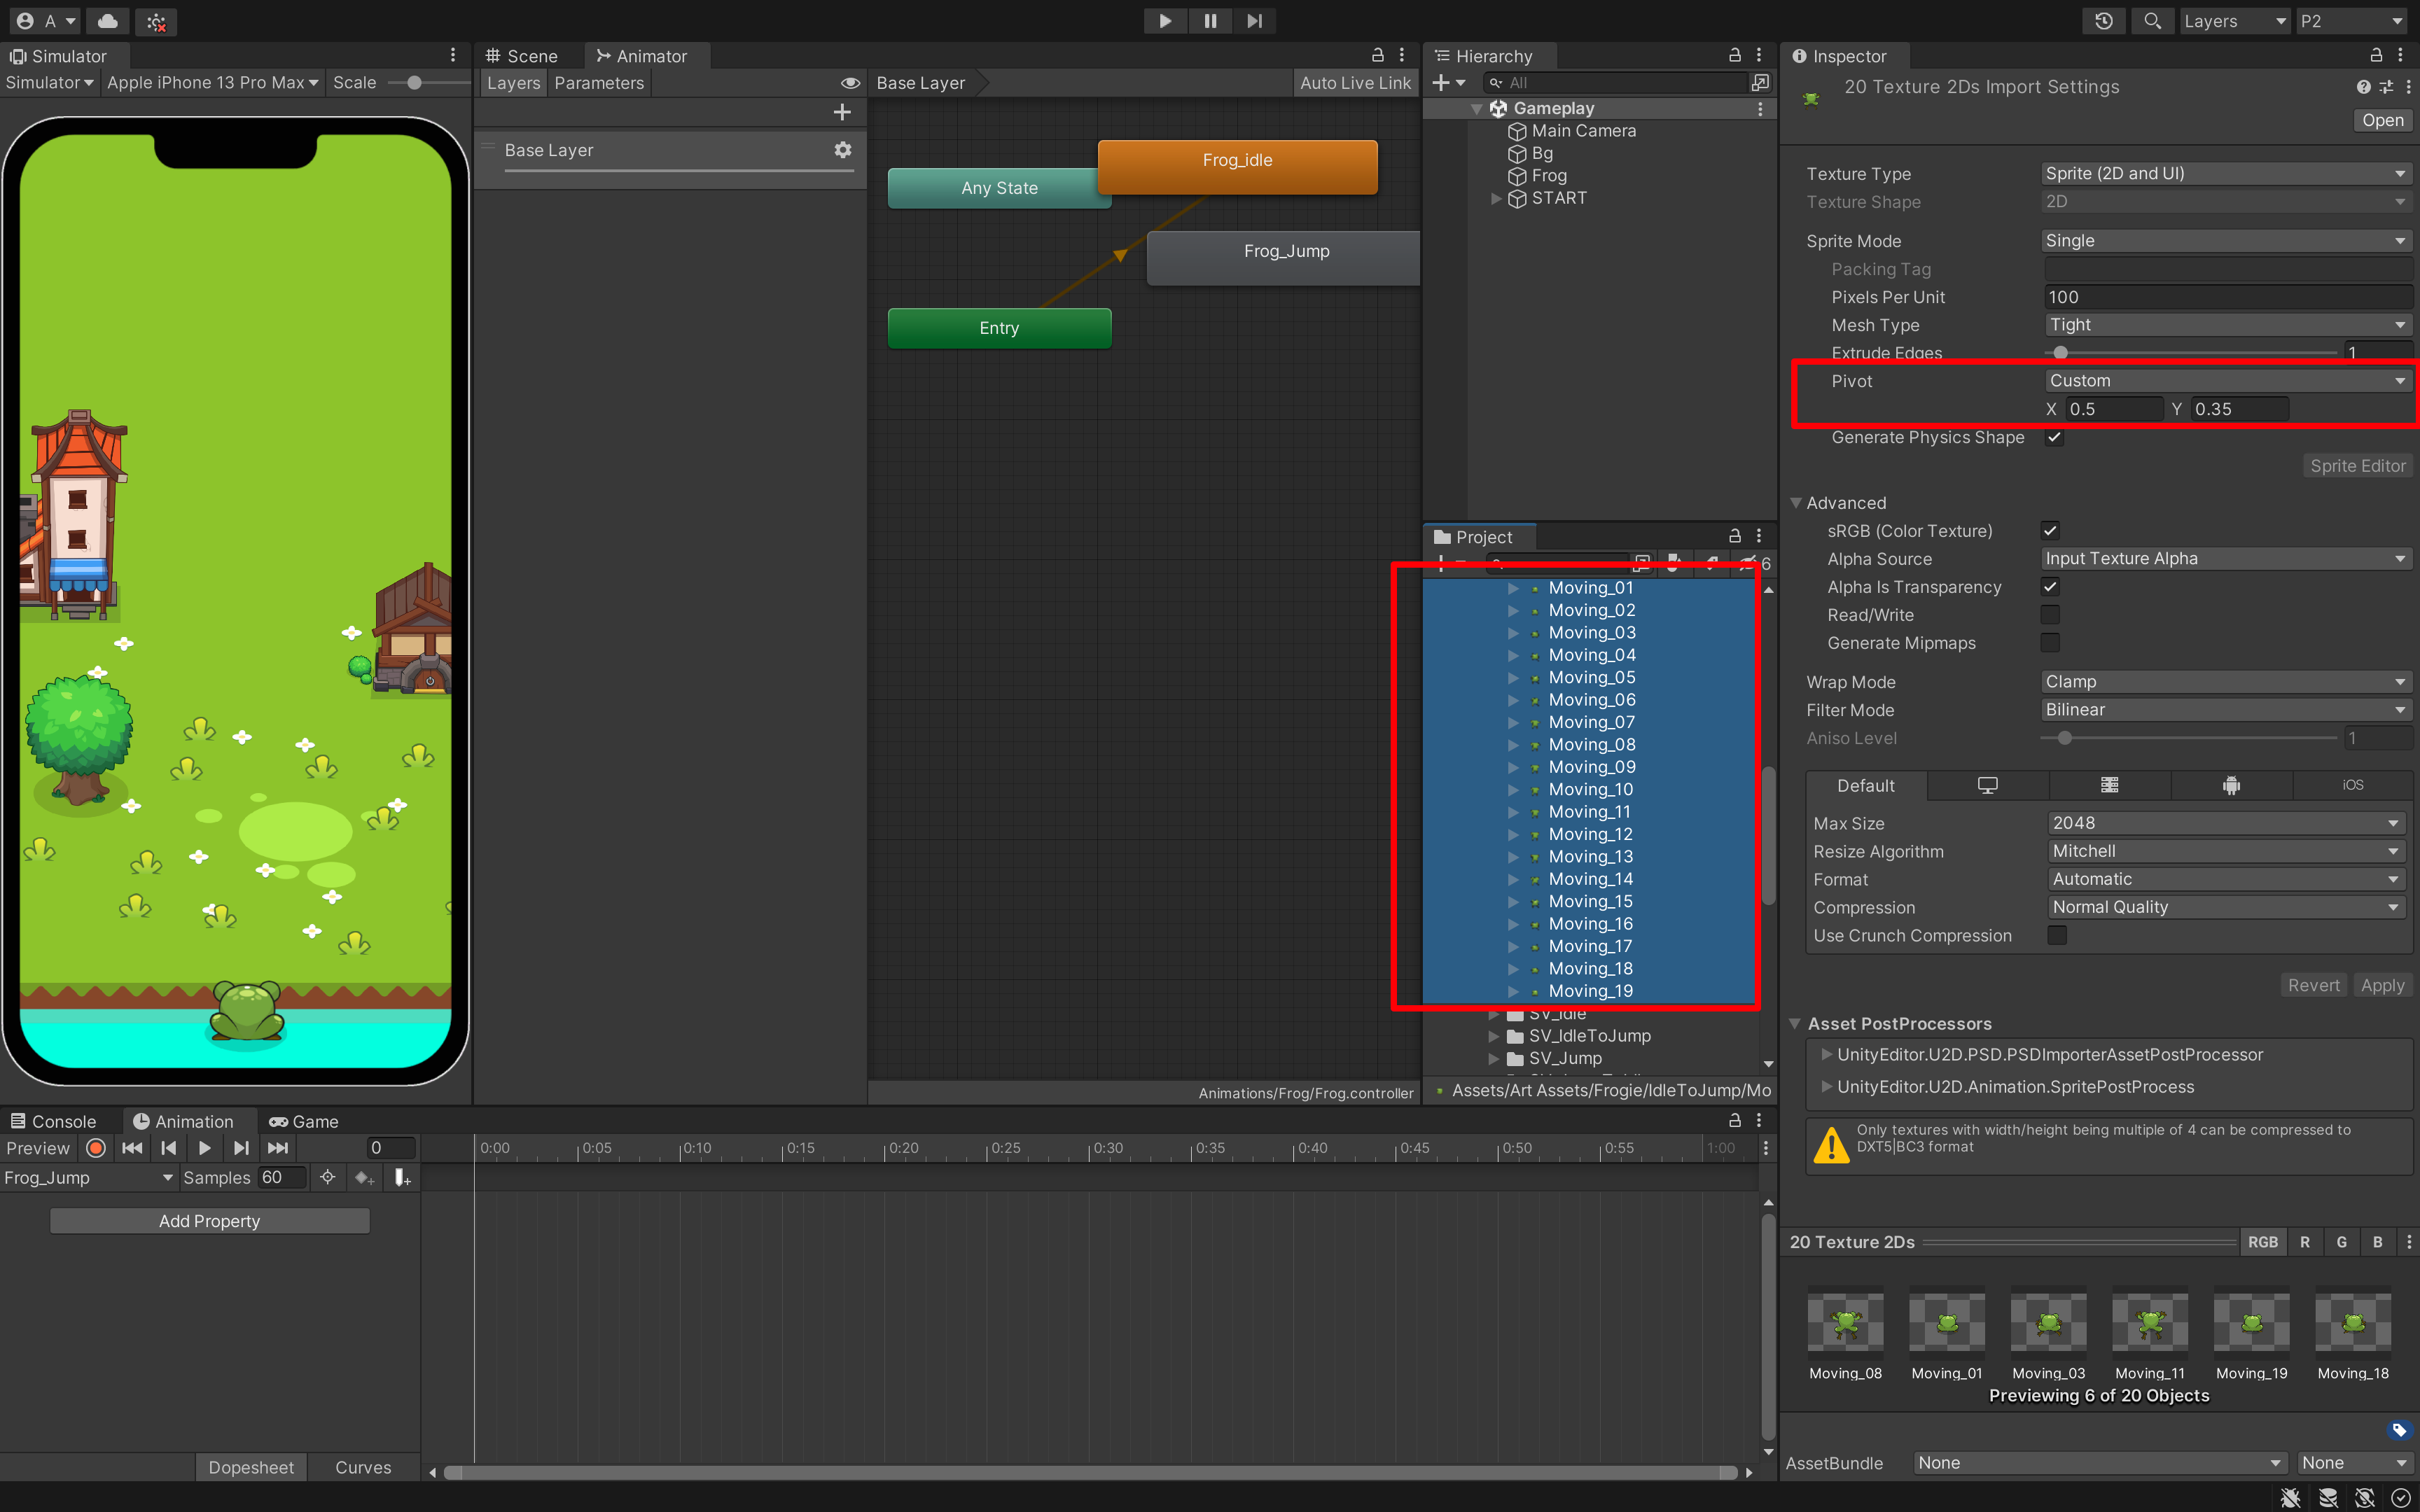Toggle Generate Physics Shape checkbox
The width and height of the screenshot is (2420, 1512).
tap(2054, 437)
